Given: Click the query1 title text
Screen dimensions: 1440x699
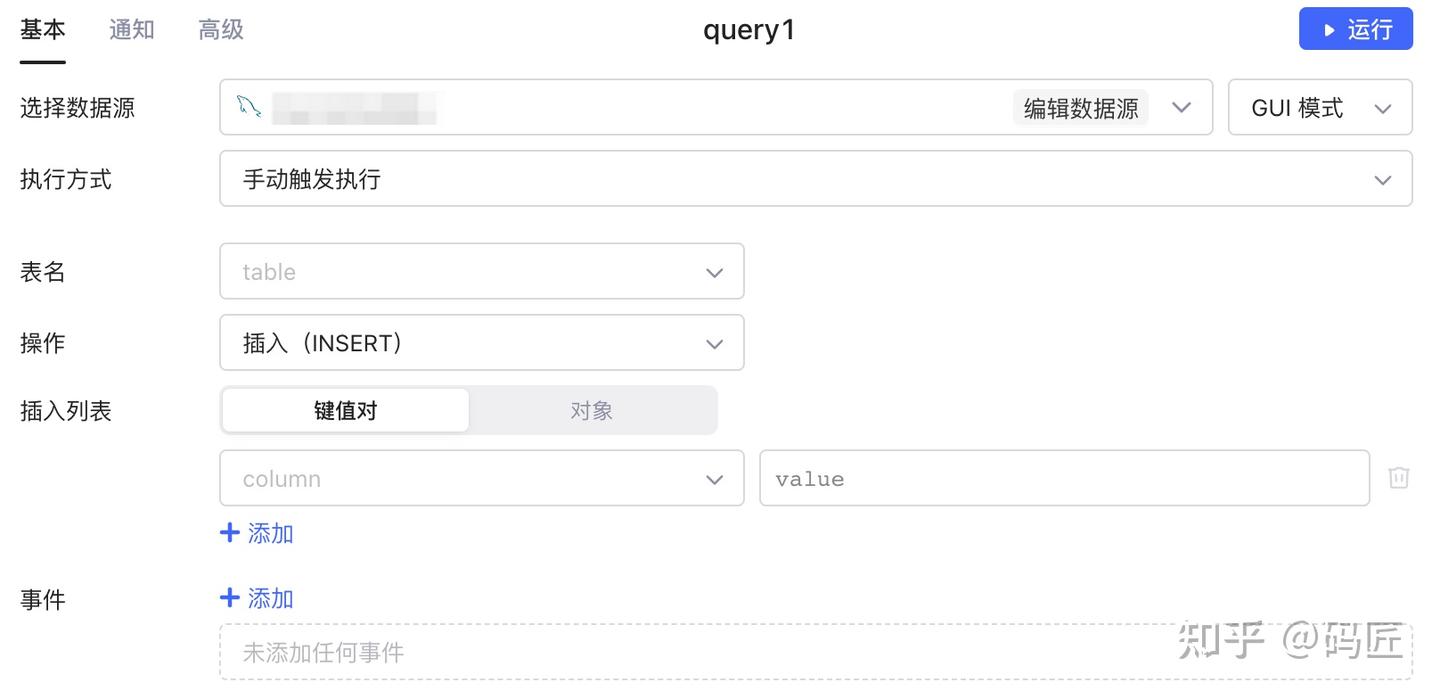Looking at the screenshot, I should point(749,30).
